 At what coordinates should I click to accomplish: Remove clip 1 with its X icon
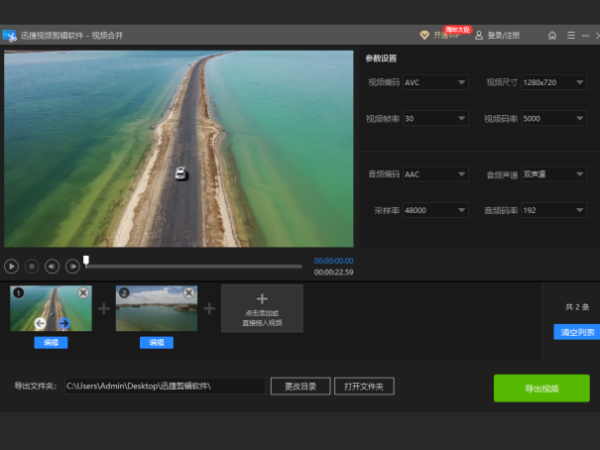point(83,293)
